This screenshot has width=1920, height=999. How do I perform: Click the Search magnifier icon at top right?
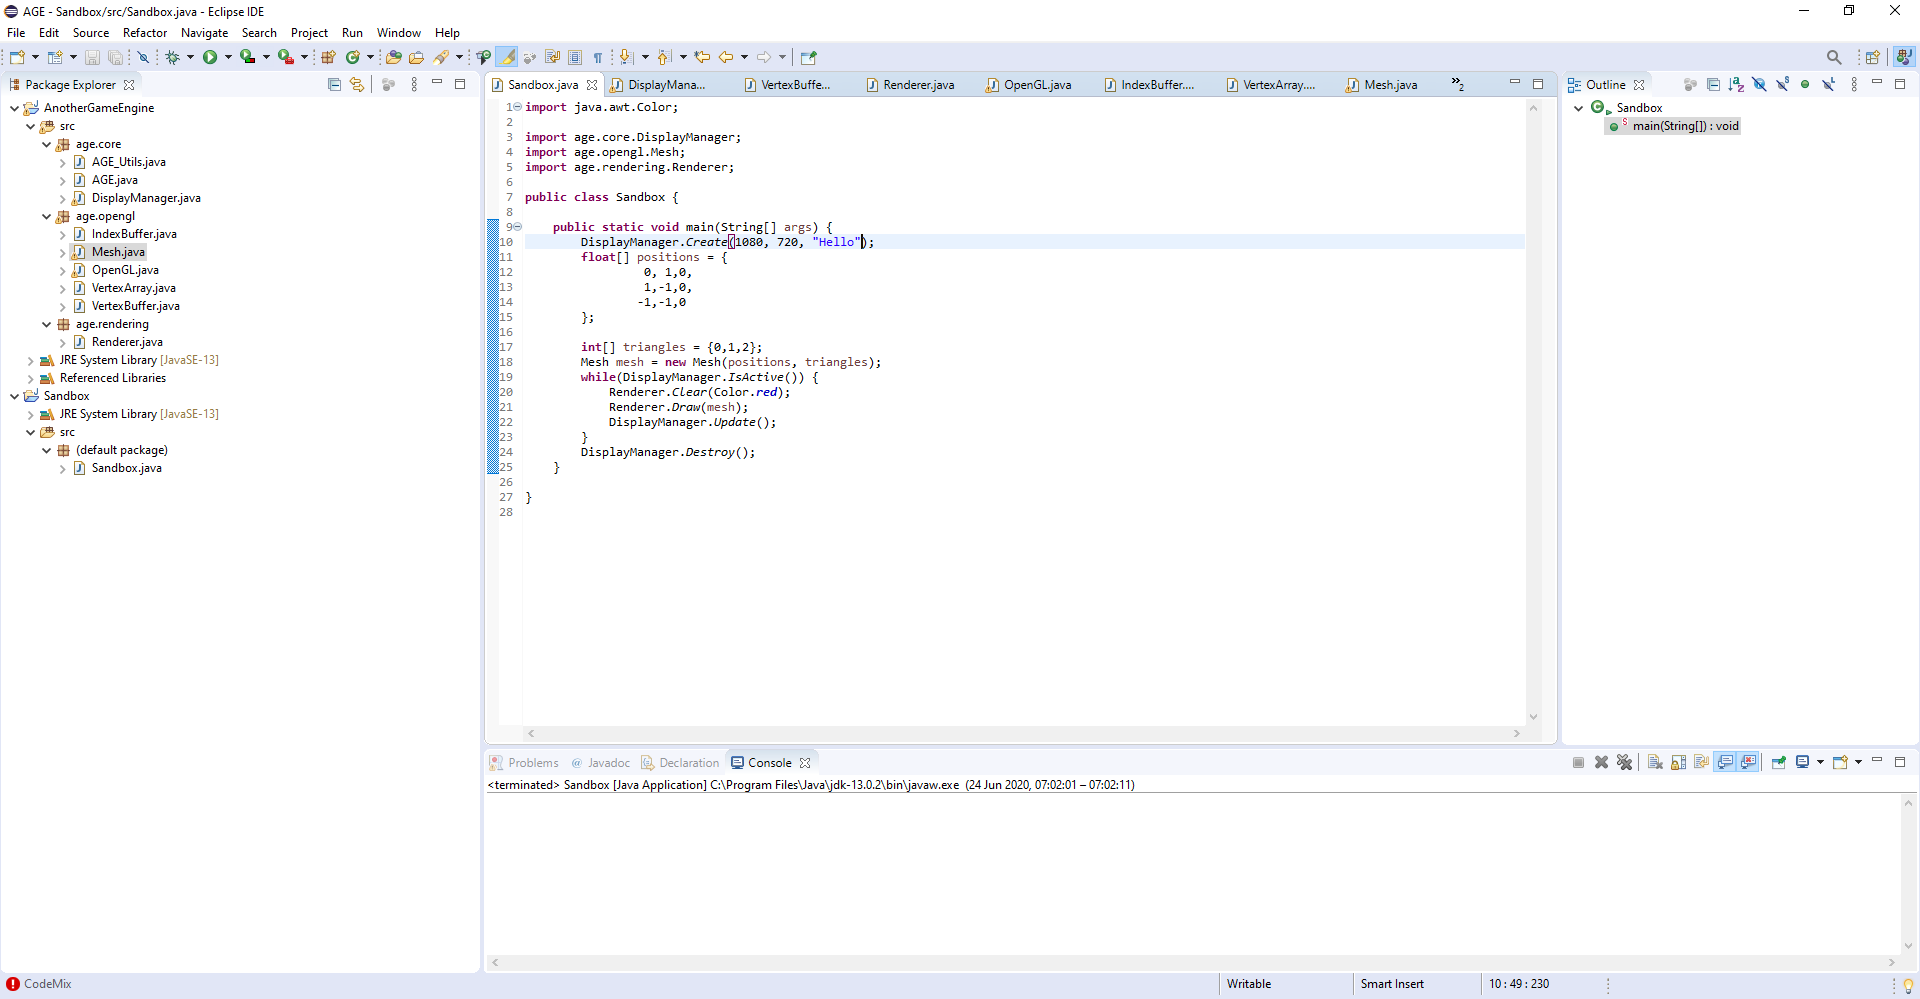coord(1833,57)
